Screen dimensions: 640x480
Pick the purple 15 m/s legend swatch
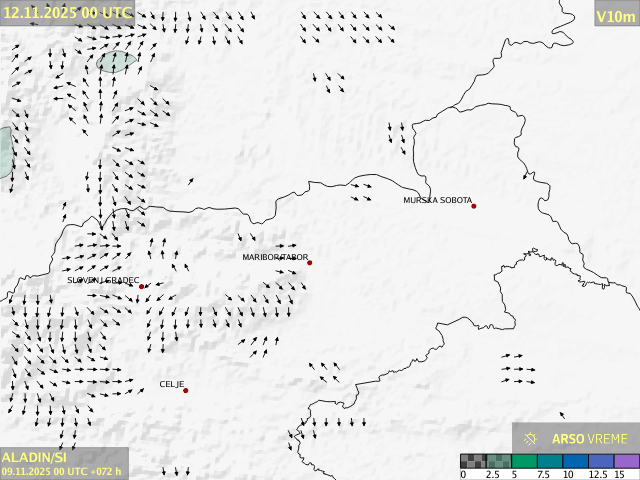(x=626, y=461)
